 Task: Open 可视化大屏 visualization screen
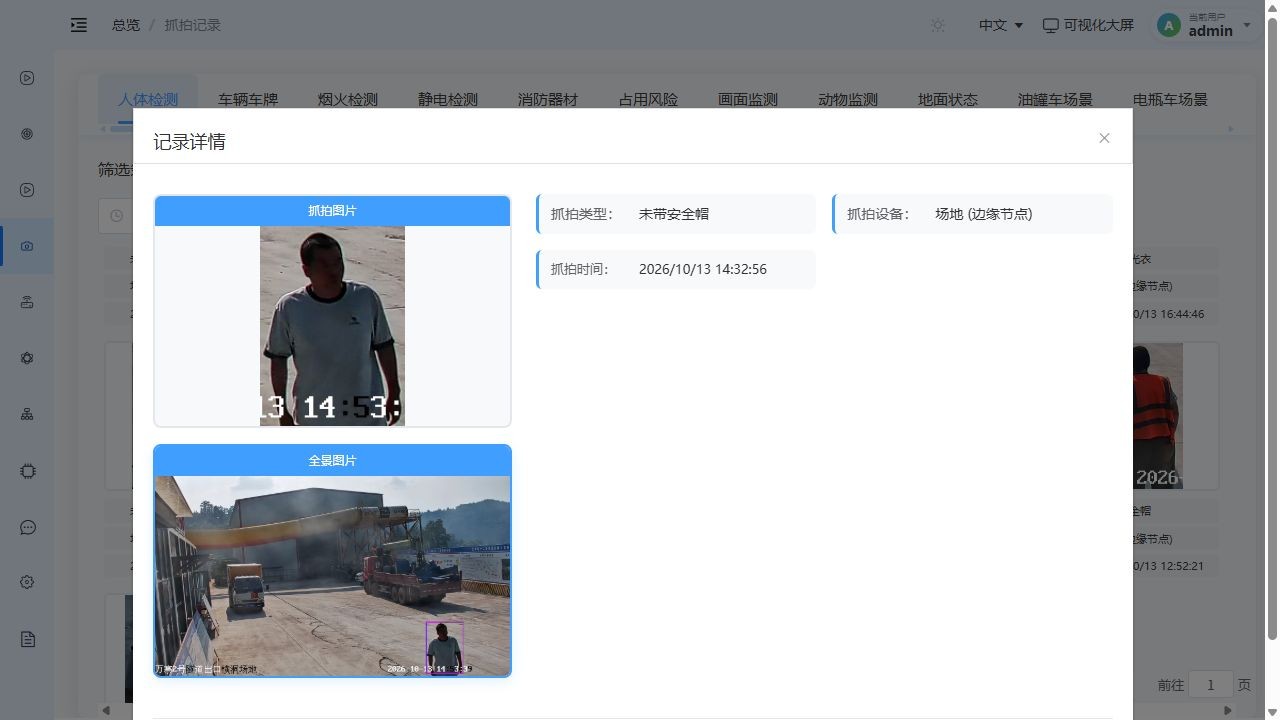pos(1088,25)
